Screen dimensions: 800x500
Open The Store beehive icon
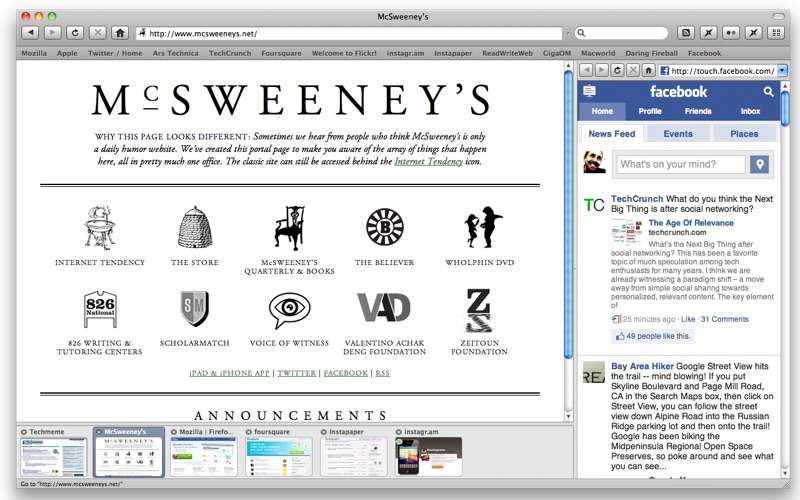pyautogui.click(x=195, y=228)
